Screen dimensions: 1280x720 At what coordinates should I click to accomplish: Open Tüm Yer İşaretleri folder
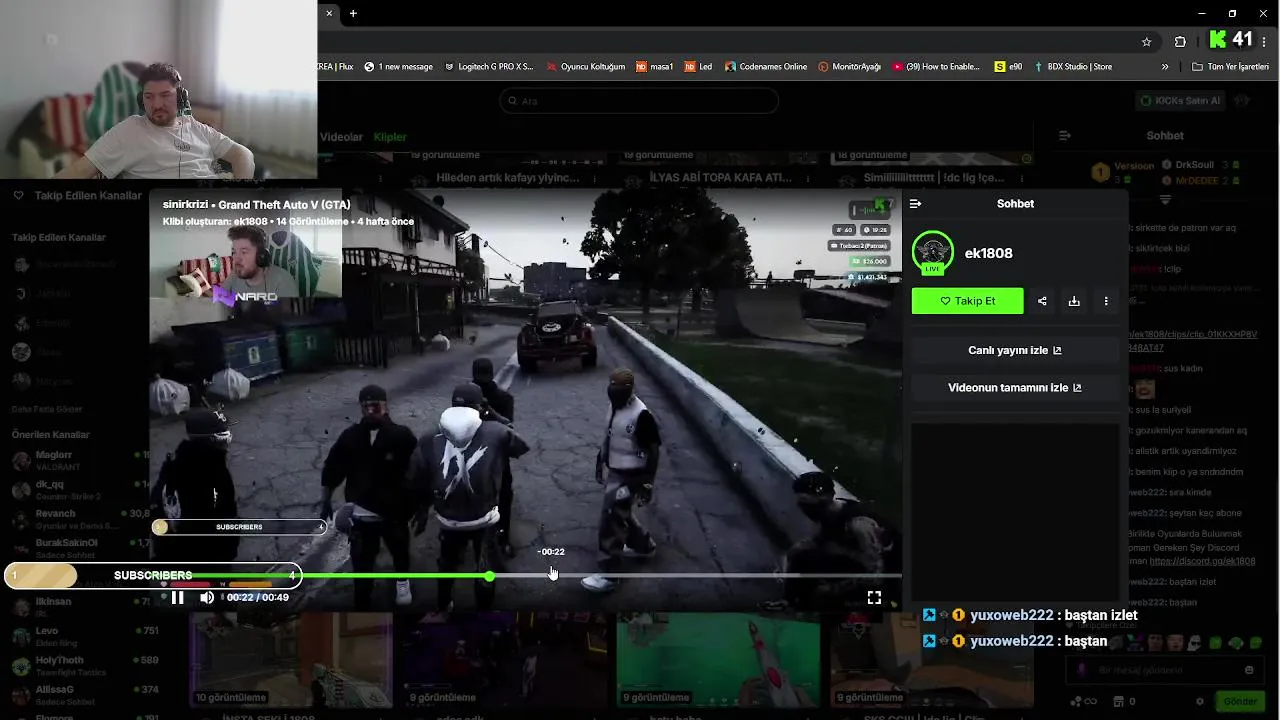[x=1230, y=67]
